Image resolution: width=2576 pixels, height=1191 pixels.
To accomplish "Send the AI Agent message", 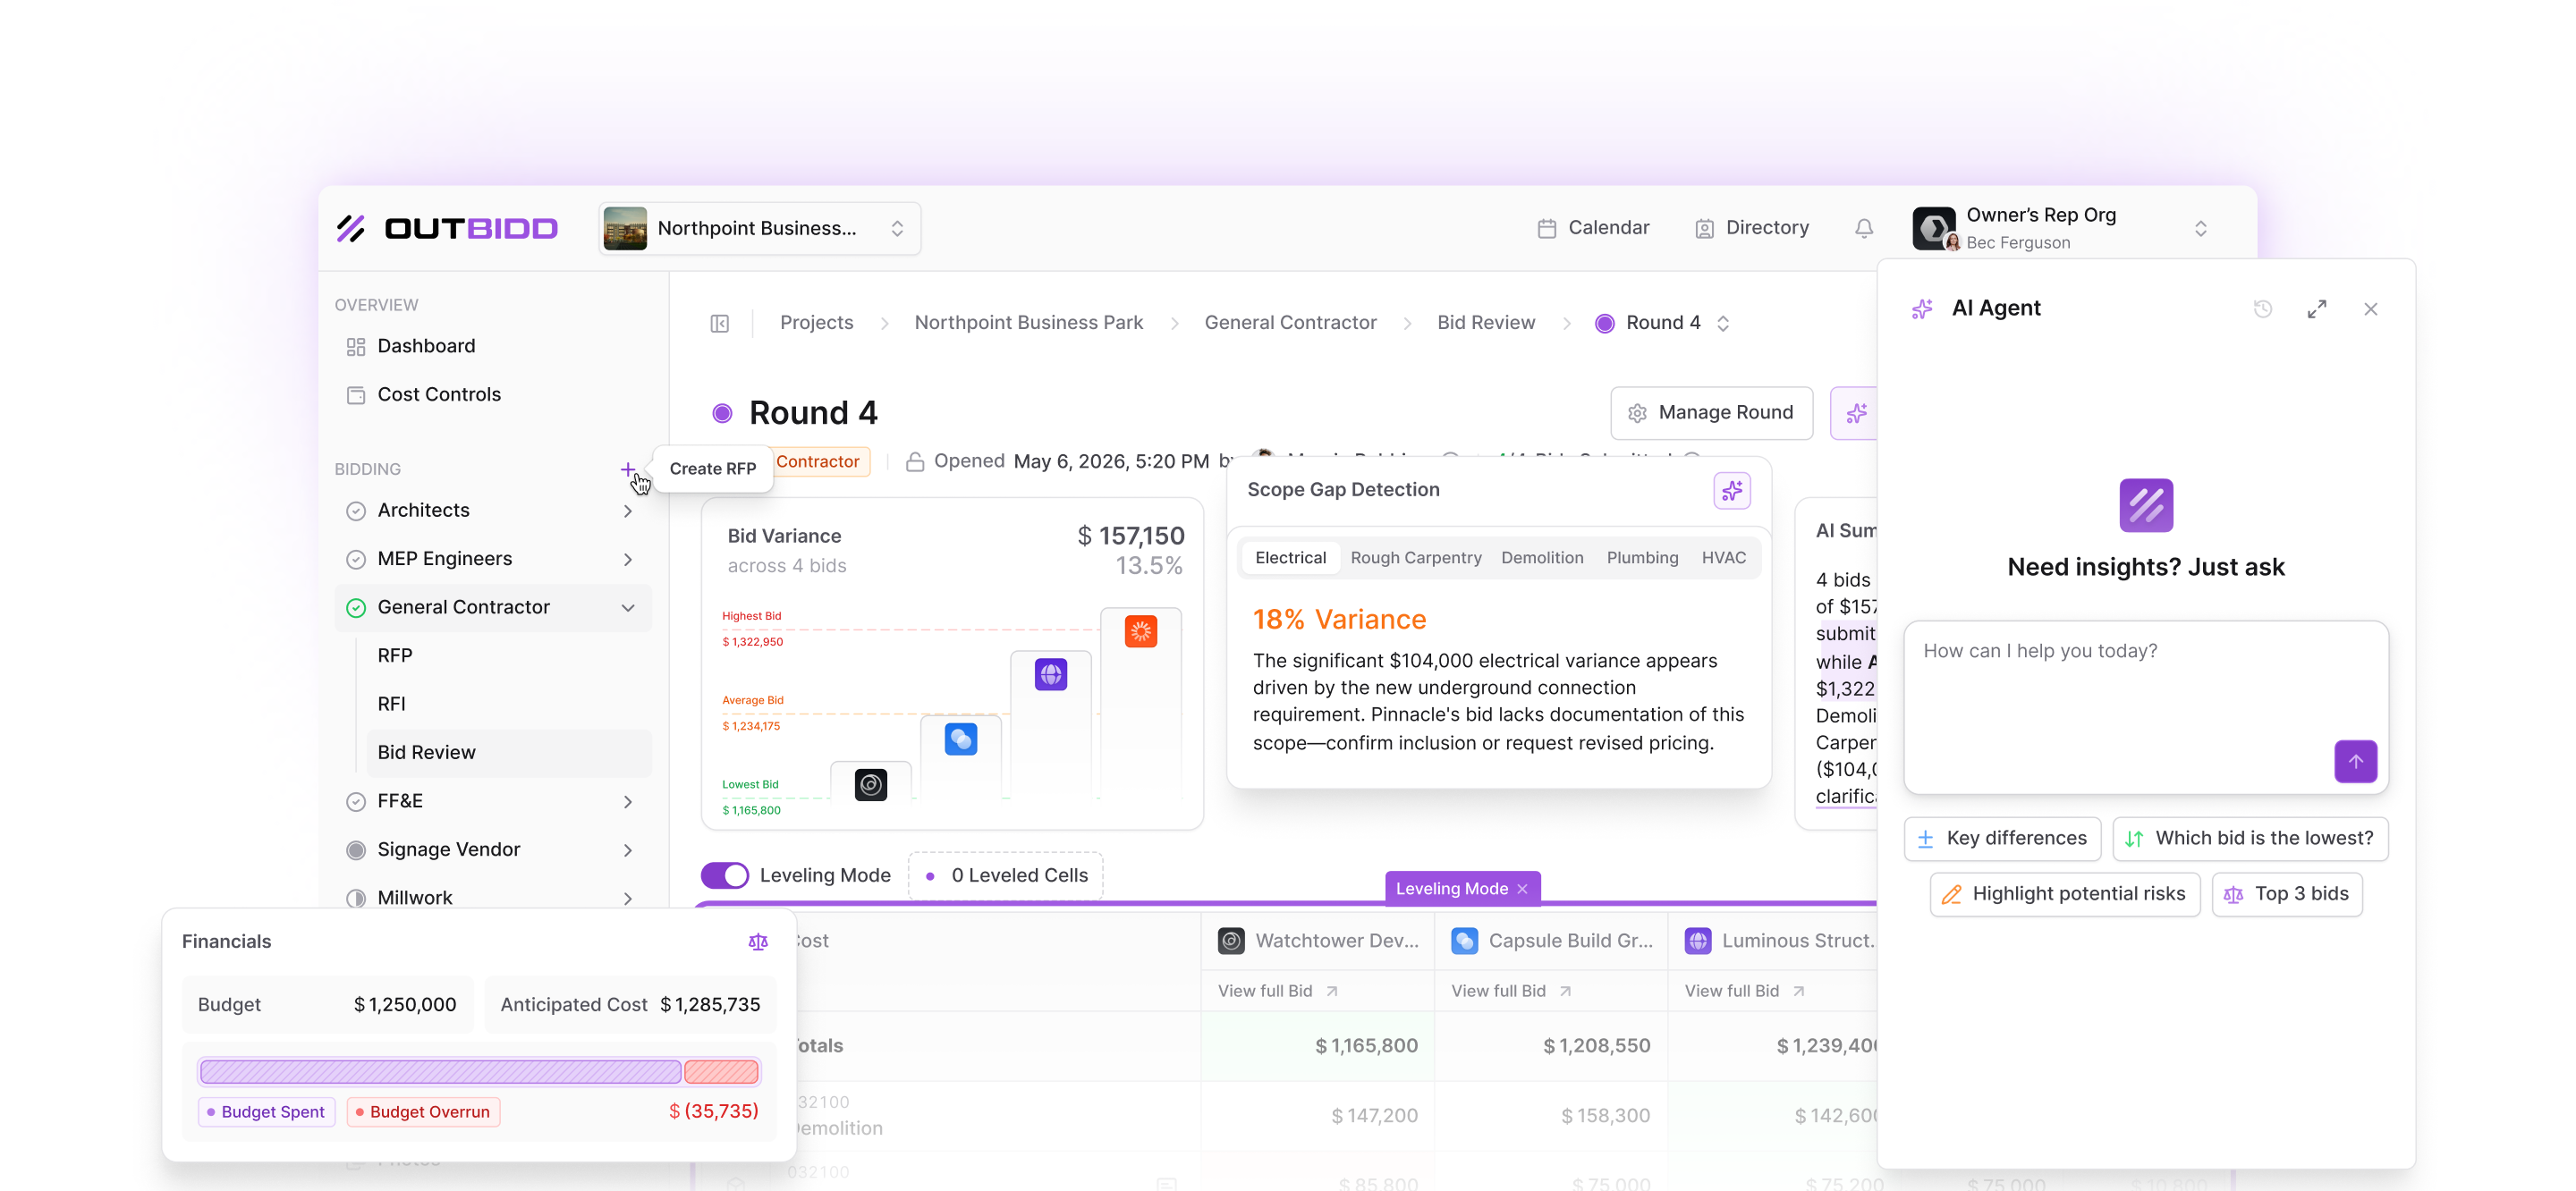I will click(x=2355, y=762).
